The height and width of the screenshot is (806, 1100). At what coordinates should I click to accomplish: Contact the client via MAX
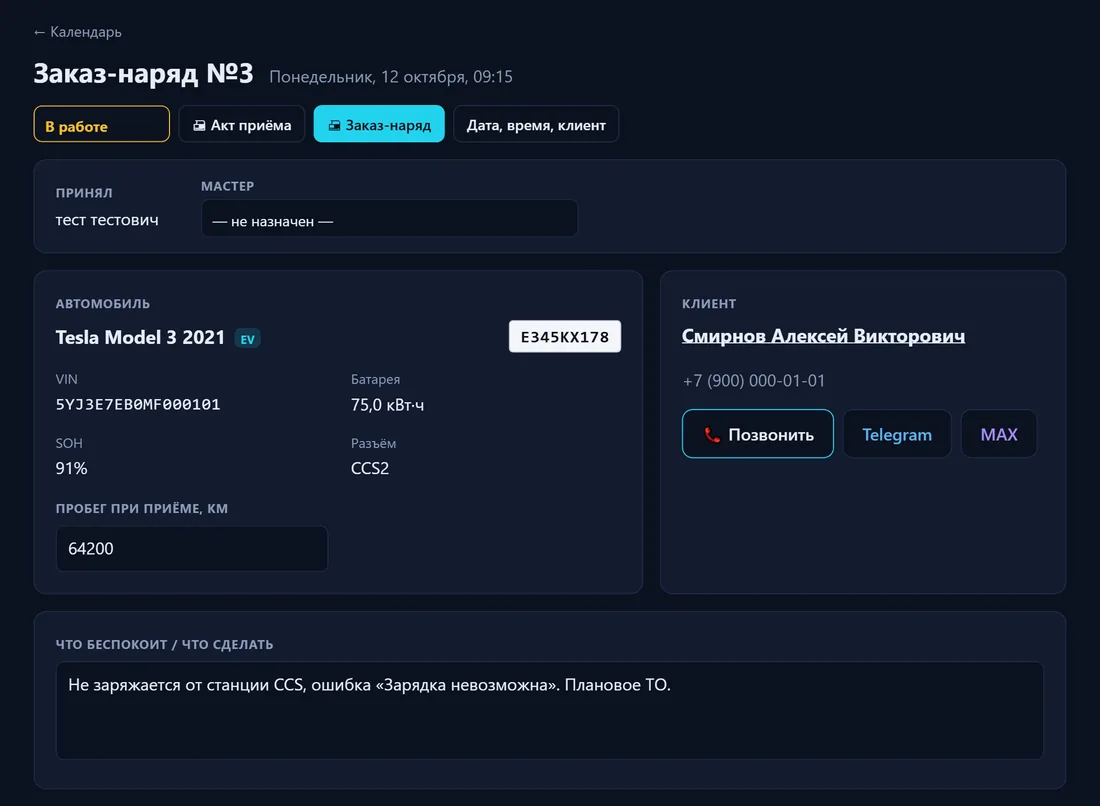(999, 434)
